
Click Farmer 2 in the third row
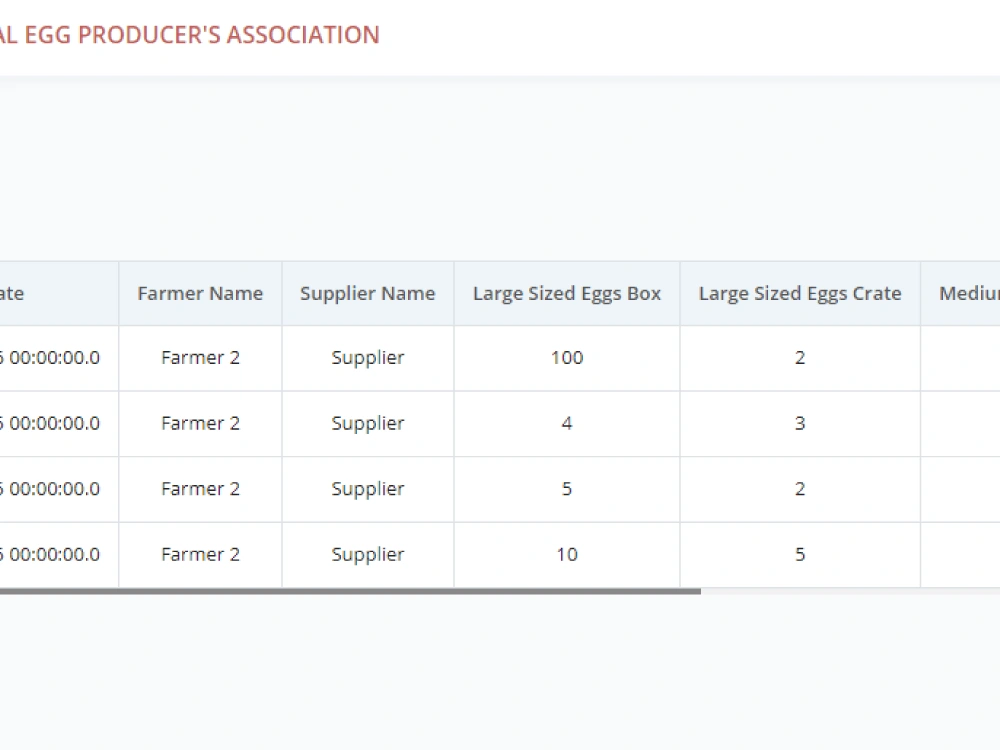click(x=200, y=489)
